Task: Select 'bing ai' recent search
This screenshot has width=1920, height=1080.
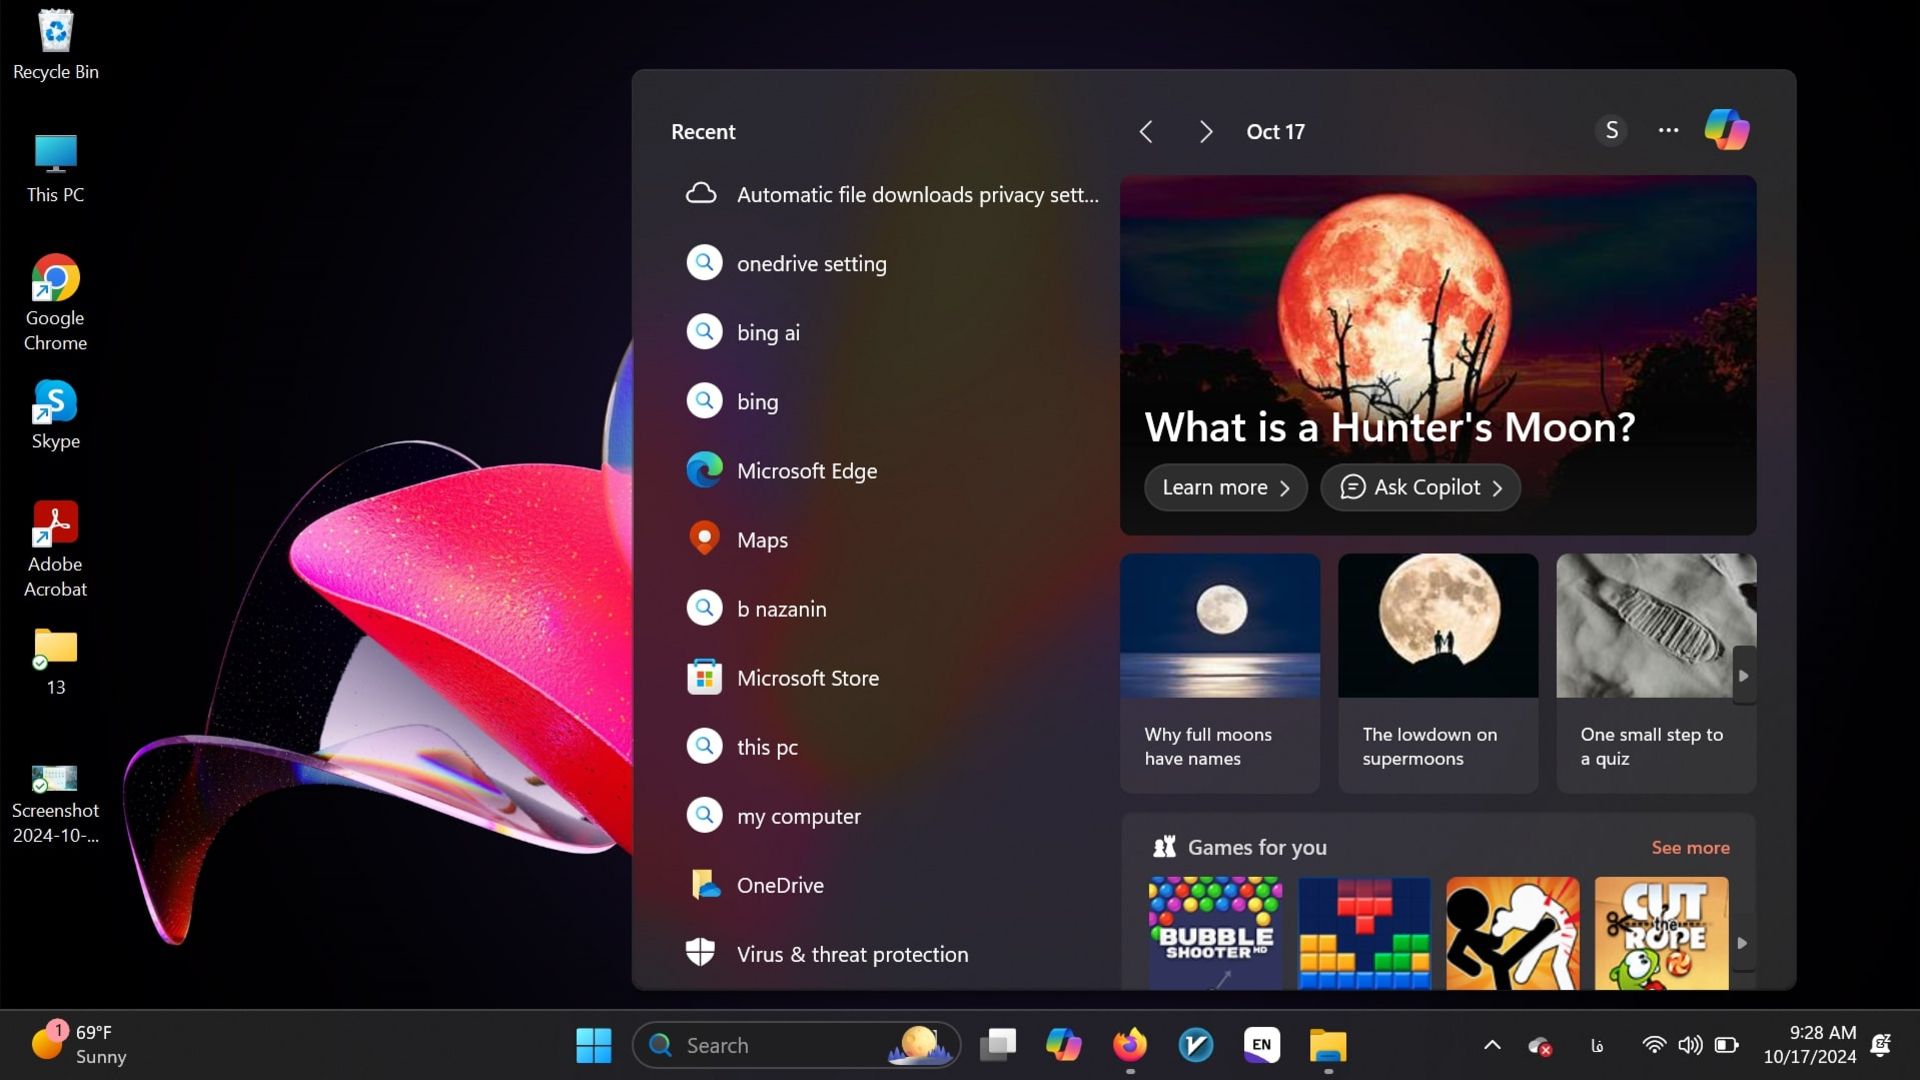Action: pyautogui.click(x=768, y=332)
